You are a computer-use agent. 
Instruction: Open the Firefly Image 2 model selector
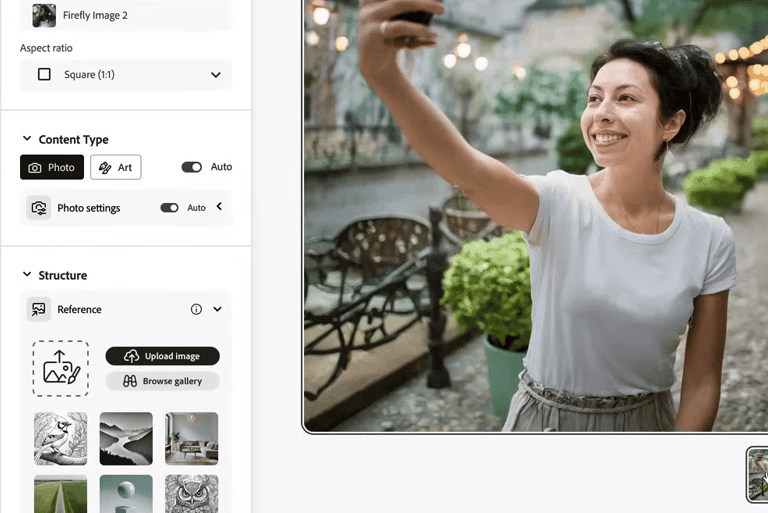[x=126, y=15]
